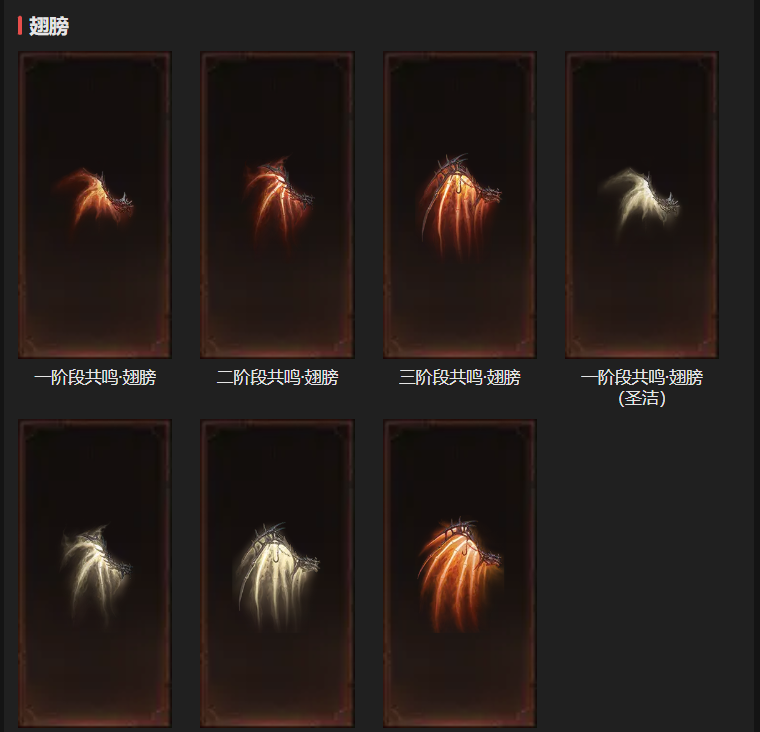The image size is (760, 732).
Task: View the unlabeled bottom-row orange wing card frame
Action: 459,573
